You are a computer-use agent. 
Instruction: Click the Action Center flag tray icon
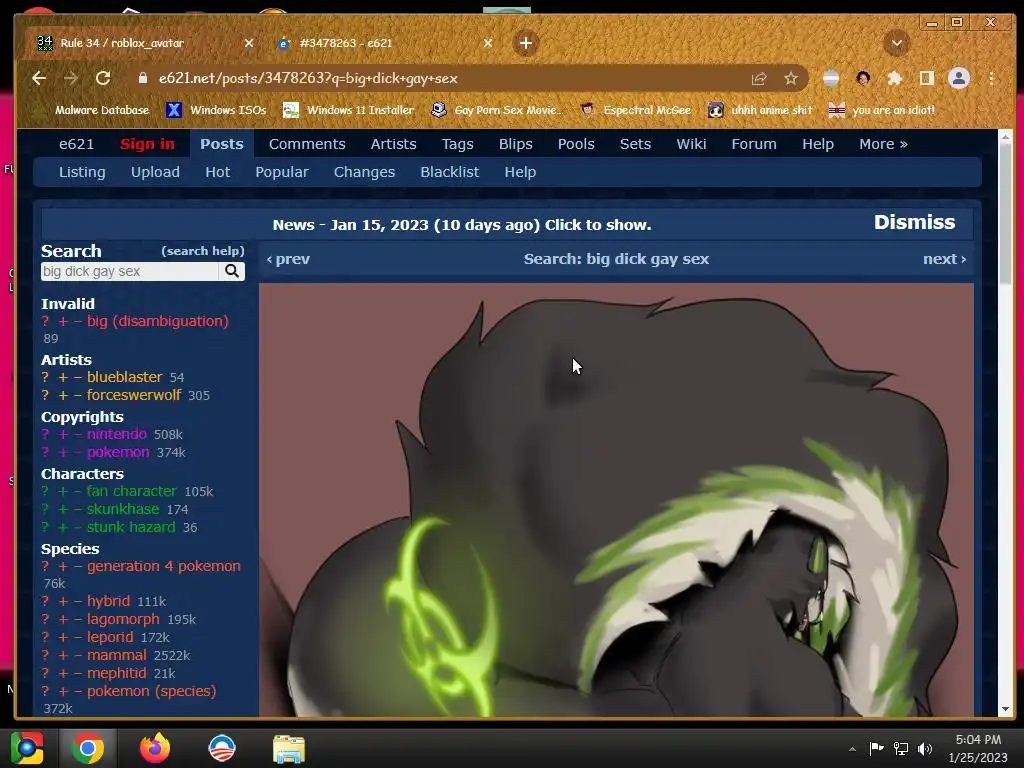tap(876, 748)
